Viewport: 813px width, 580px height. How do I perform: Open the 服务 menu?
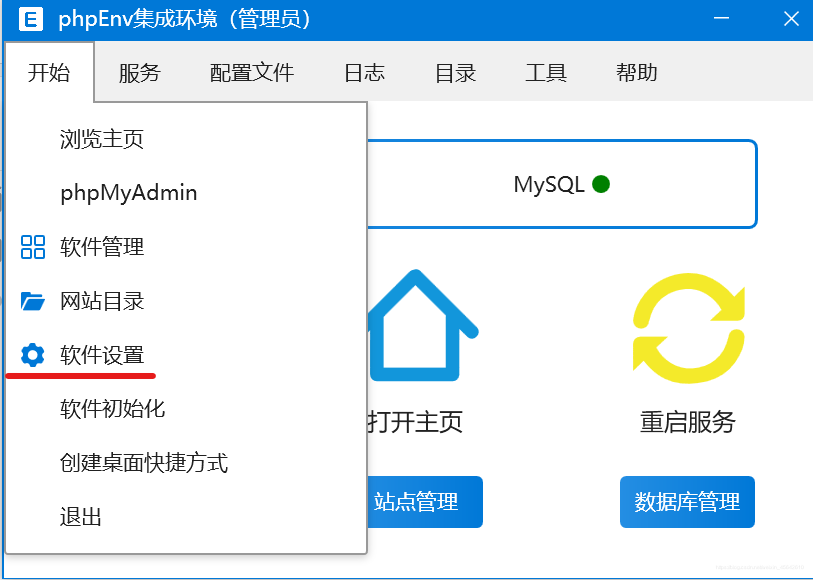(x=140, y=71)
